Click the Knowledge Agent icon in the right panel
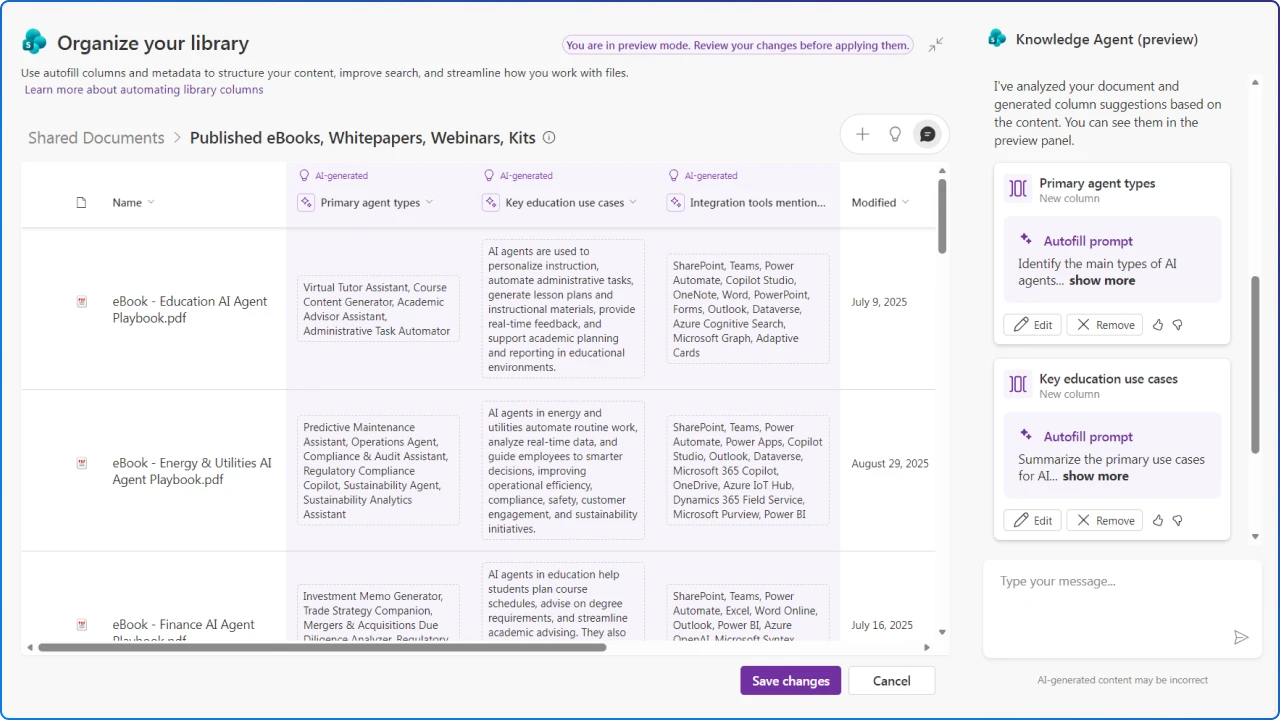Viewport: 1280px width, 720px height. [x=996, y=38]
